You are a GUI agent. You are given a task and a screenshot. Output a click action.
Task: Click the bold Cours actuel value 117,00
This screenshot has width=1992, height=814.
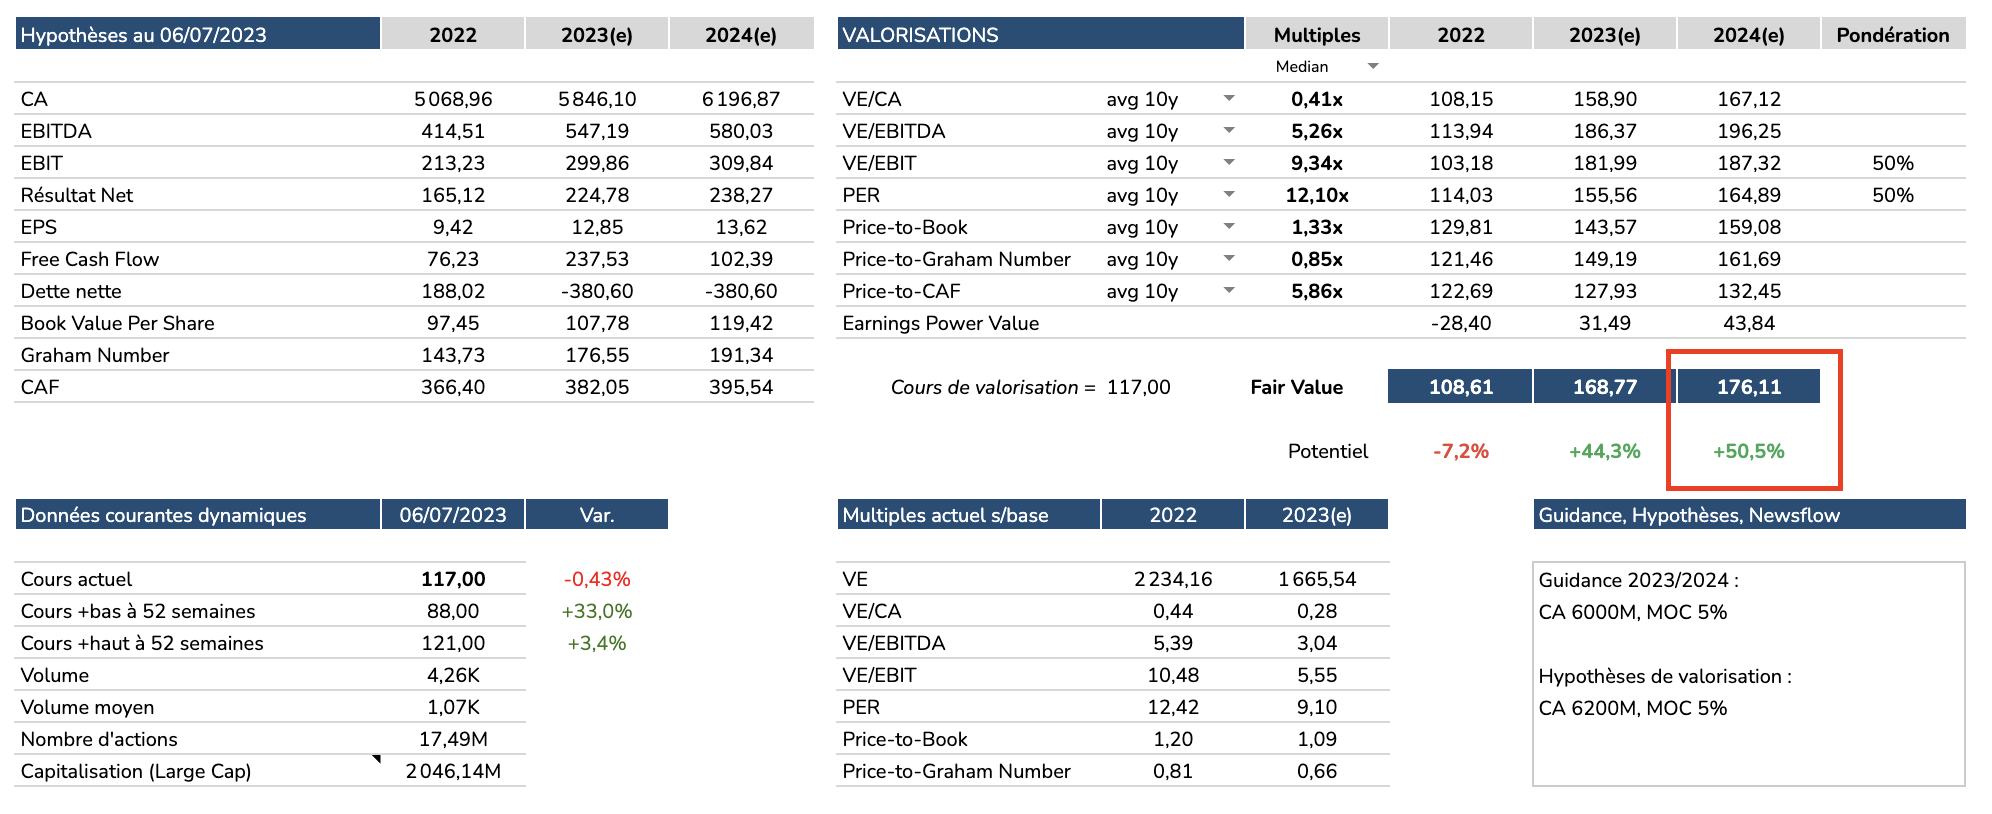tap(453, 579)
